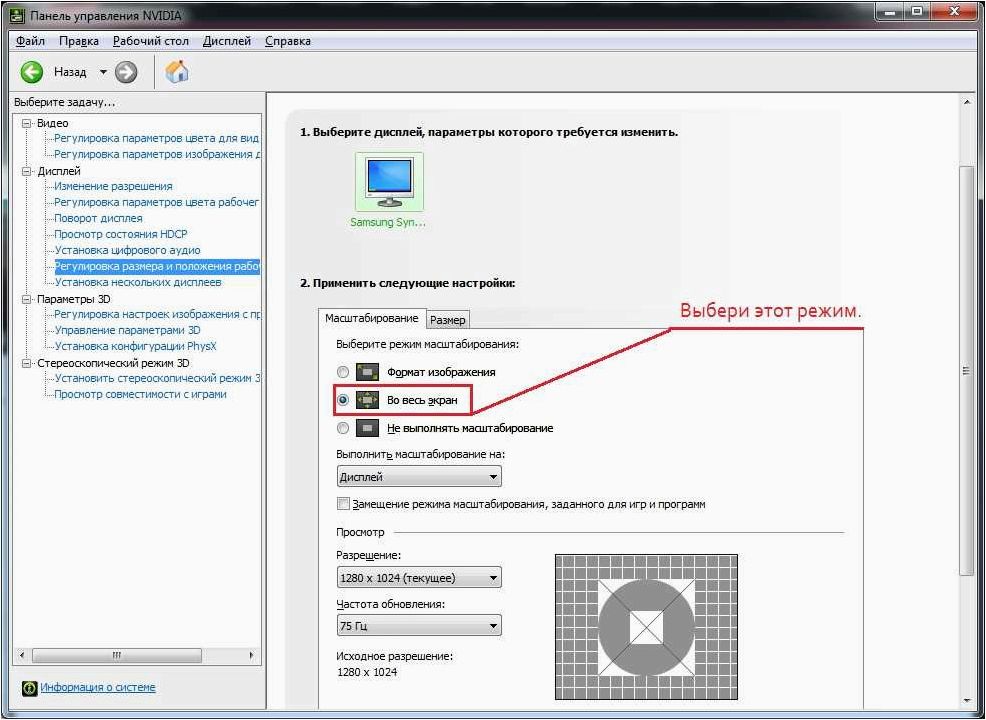
Task: Select the 'Формат изображения' radio button
Action: coord(343,372)
